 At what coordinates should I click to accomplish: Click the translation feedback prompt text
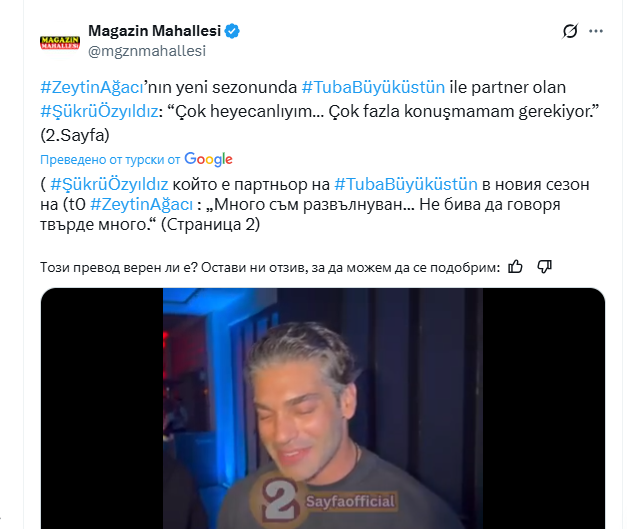270,267
